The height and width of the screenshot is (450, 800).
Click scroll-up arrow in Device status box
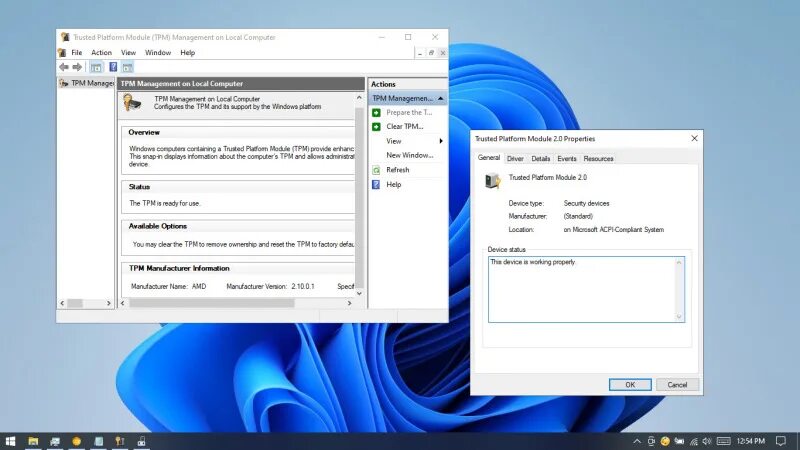(x=679, y=263)
